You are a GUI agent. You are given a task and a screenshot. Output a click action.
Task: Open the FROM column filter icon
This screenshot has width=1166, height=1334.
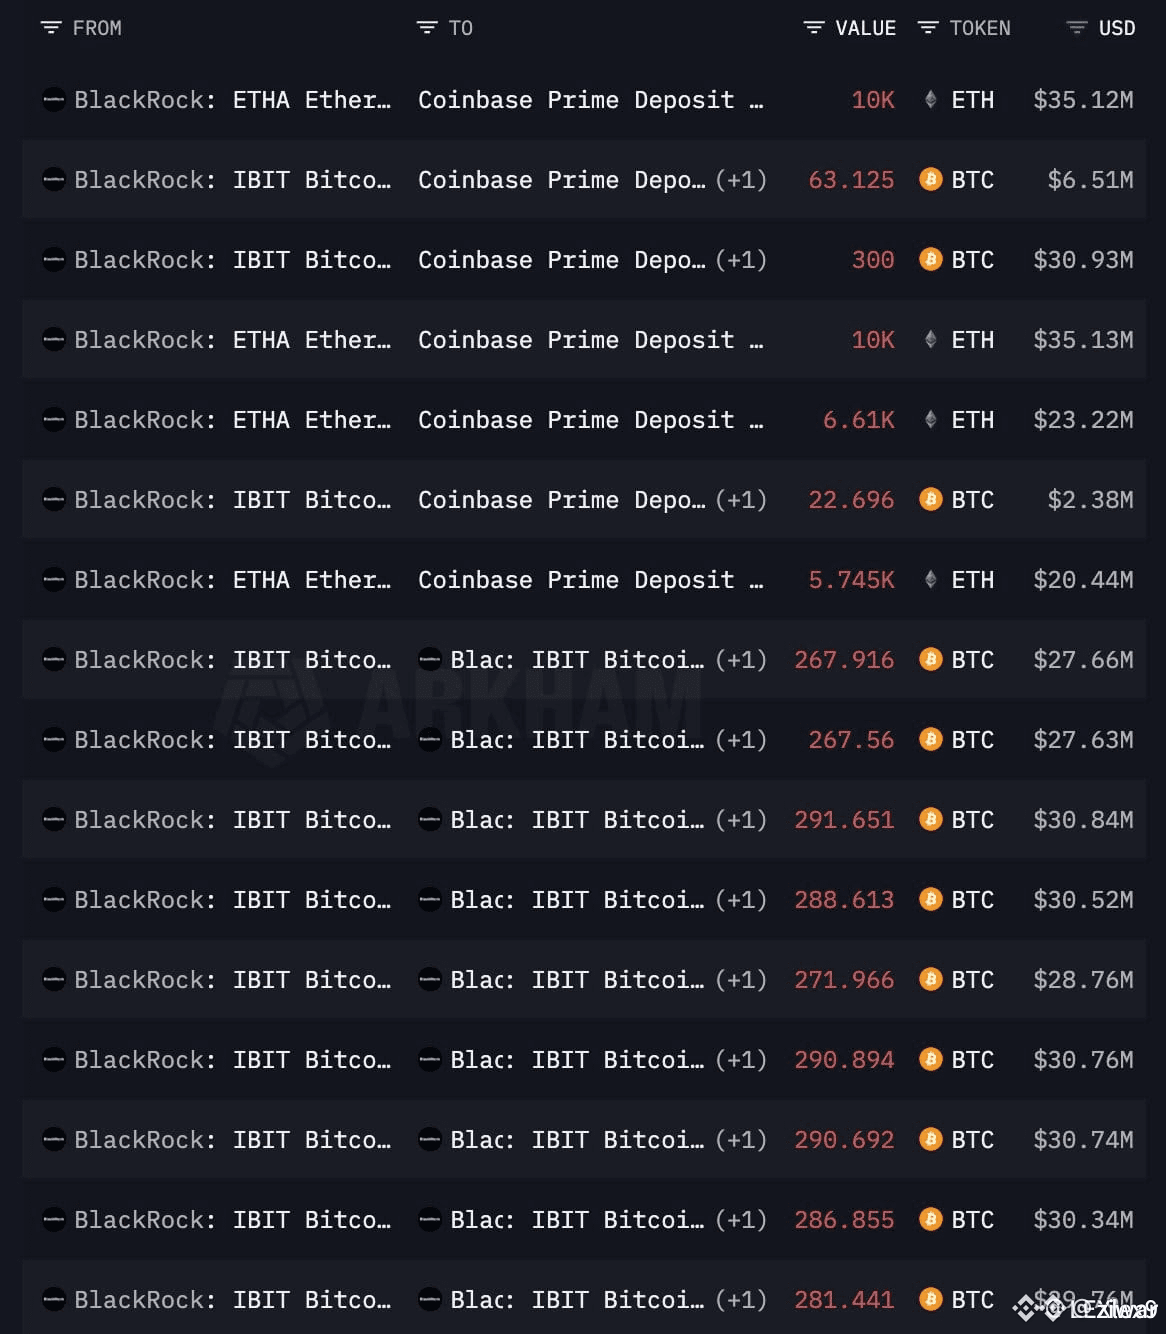(51, 28)
